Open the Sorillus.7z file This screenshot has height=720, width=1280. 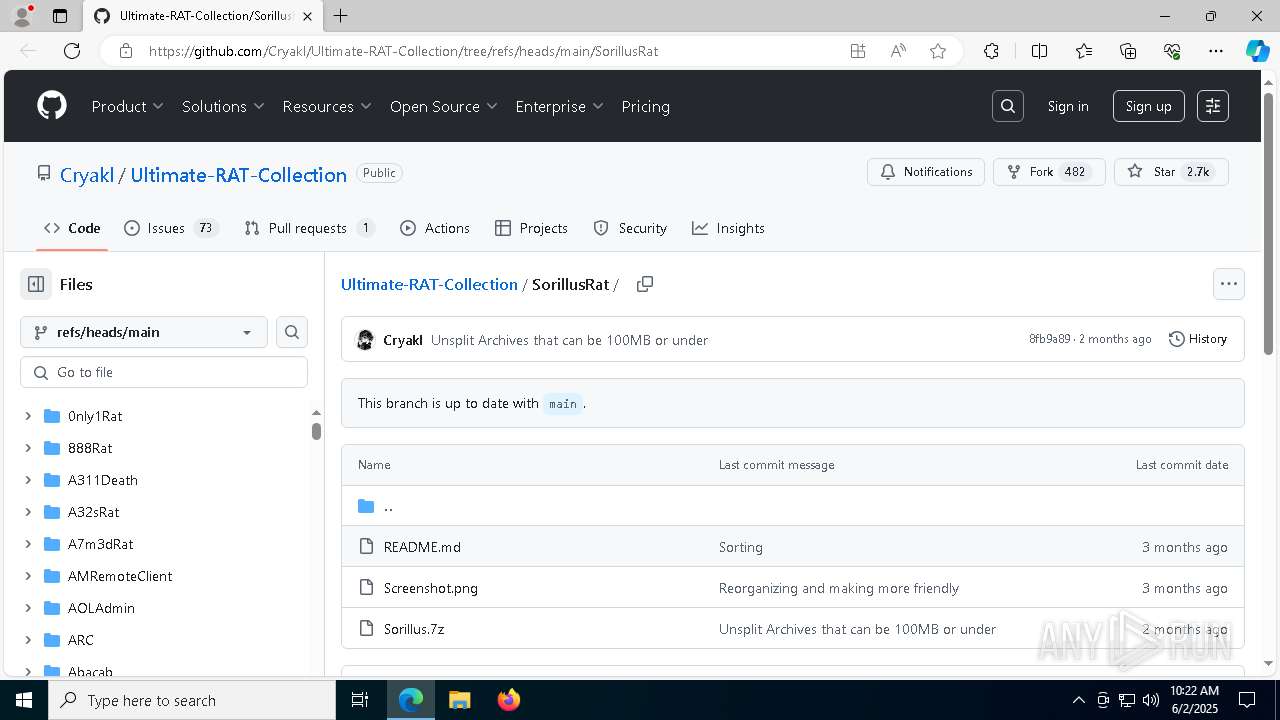414,629
